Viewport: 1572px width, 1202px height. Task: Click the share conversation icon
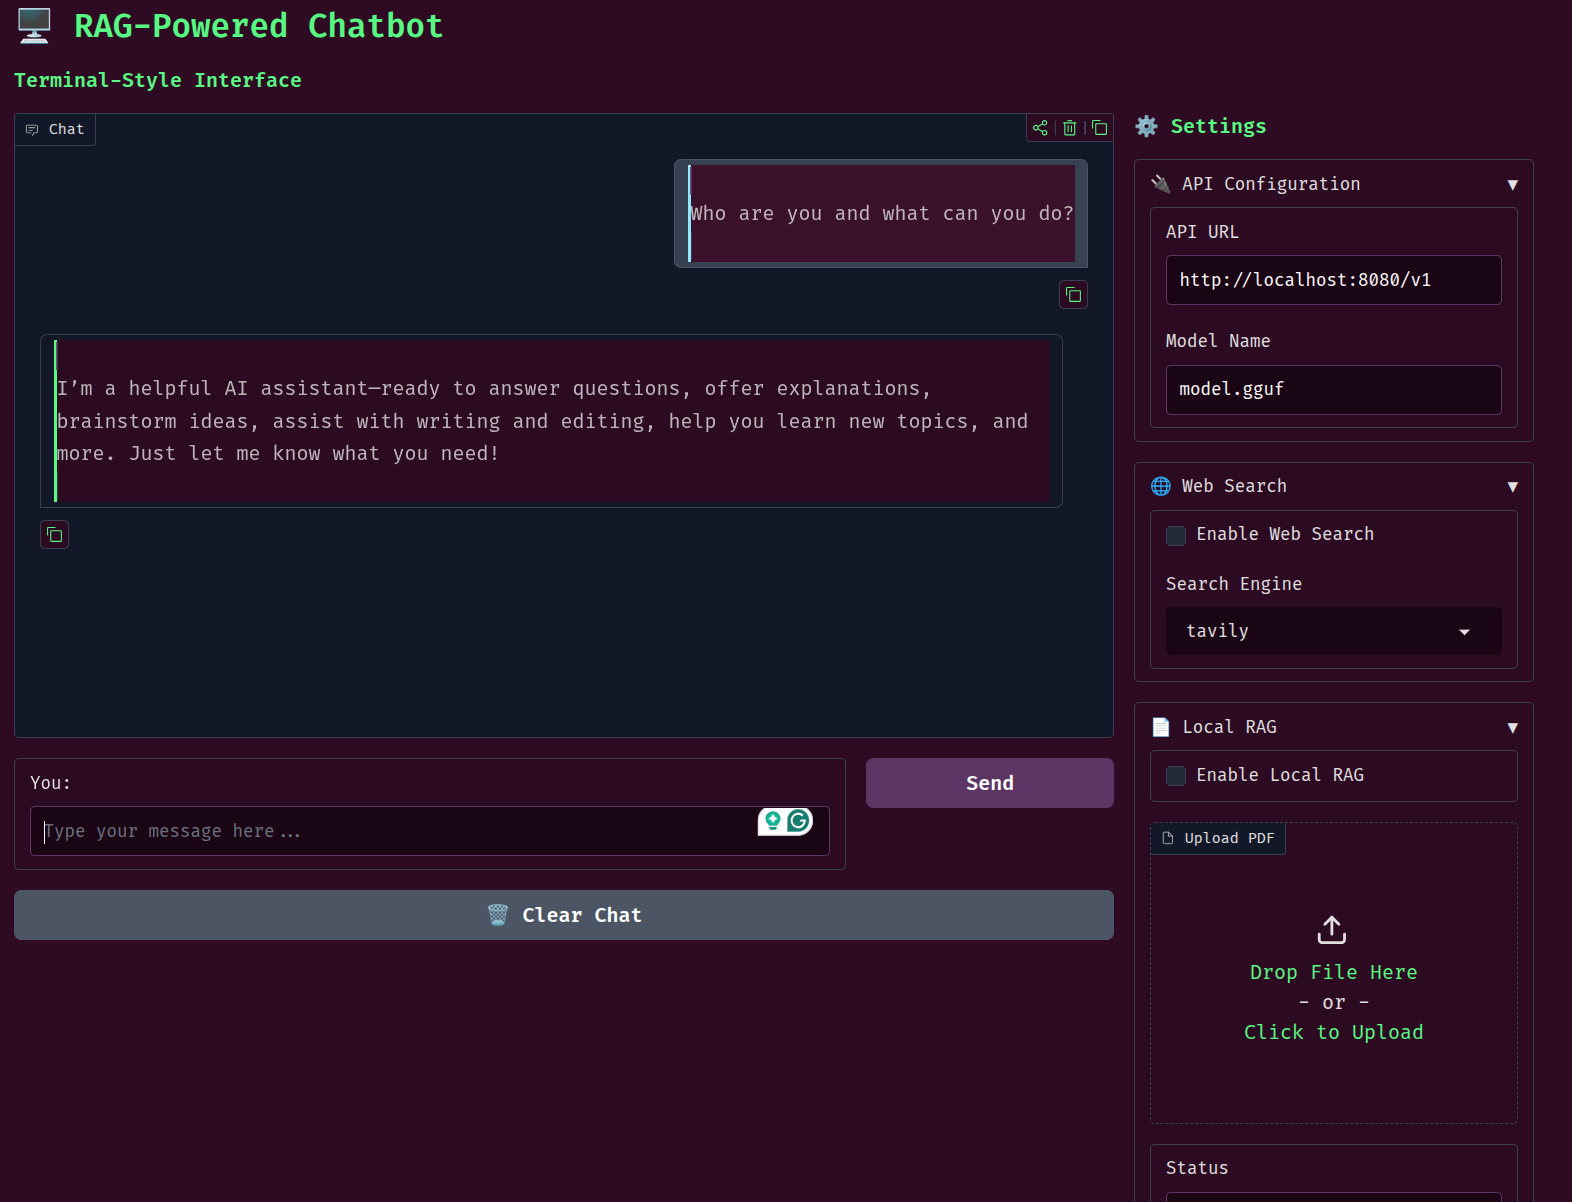(x=1040, y=128)
